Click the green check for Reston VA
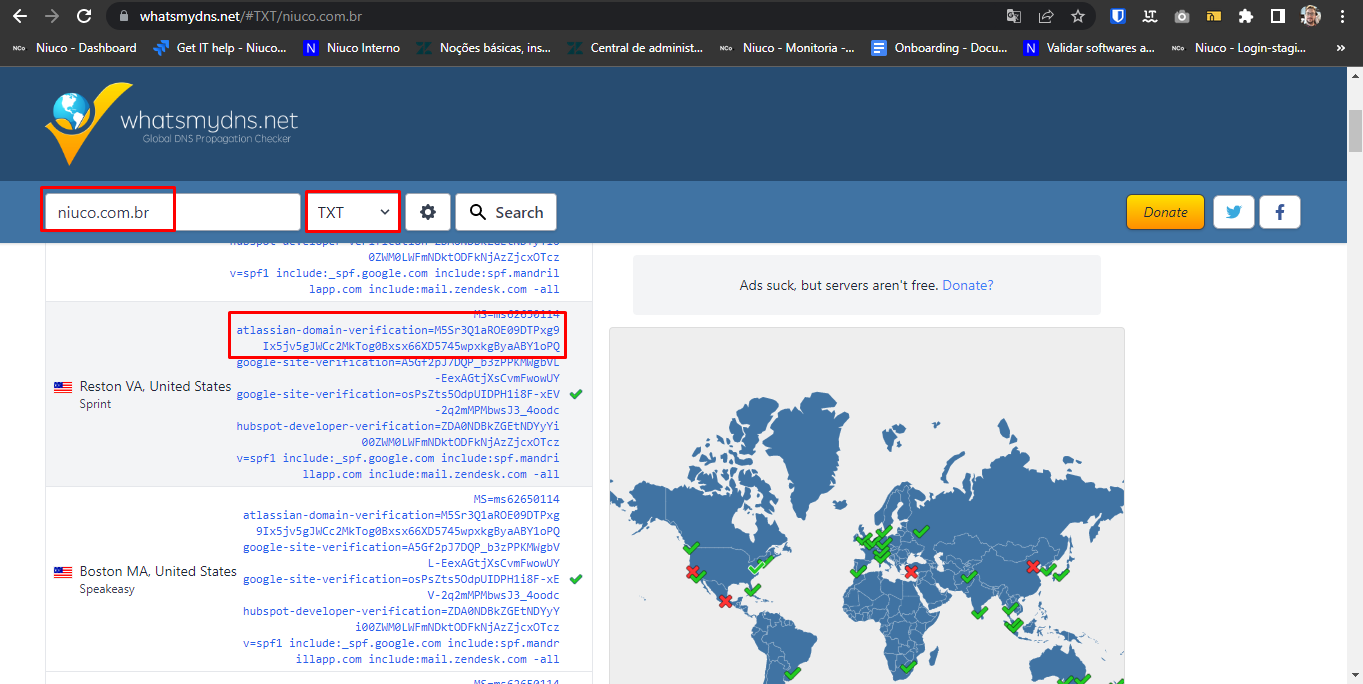The image size is (1363, 684). (576, 394)
